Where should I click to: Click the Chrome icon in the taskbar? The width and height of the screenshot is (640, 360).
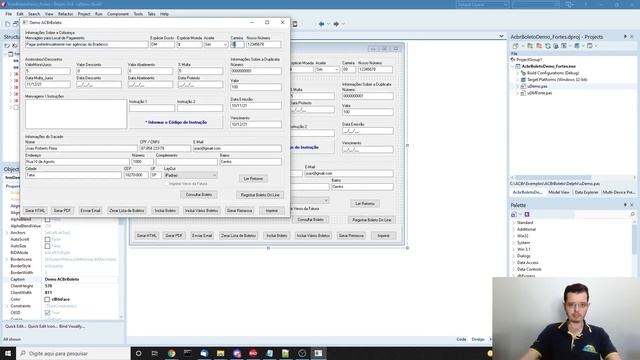pos(171,353)
